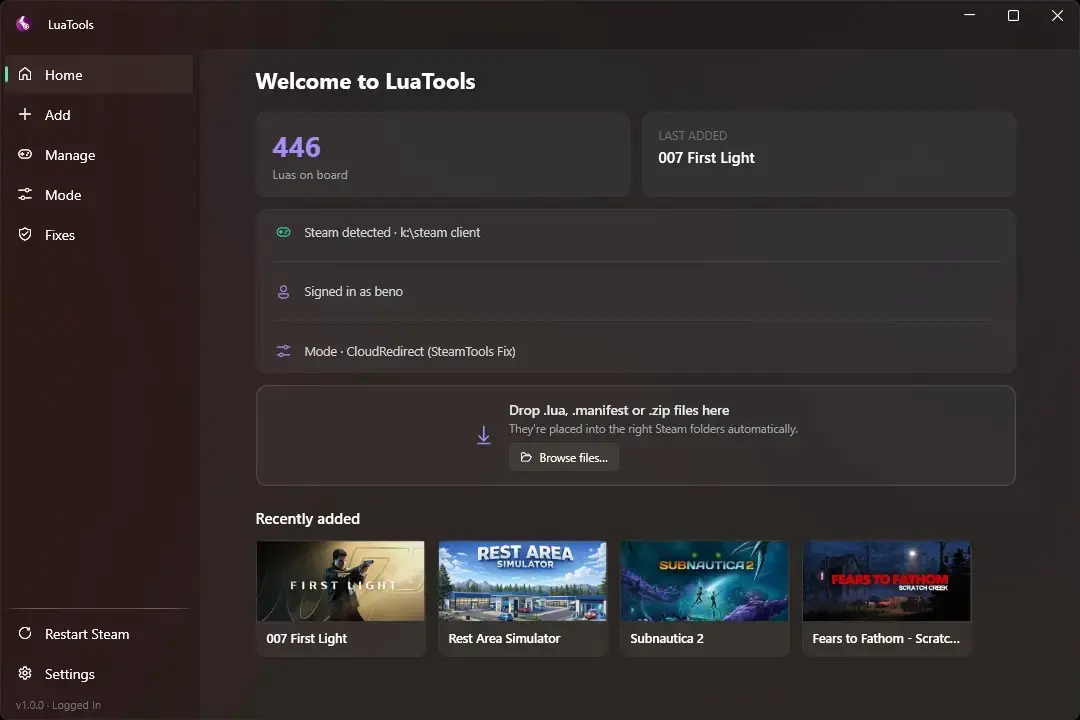Open the Rest Area Simulator thumbnail
This screenshot has height=720, width=1080.
522,581
